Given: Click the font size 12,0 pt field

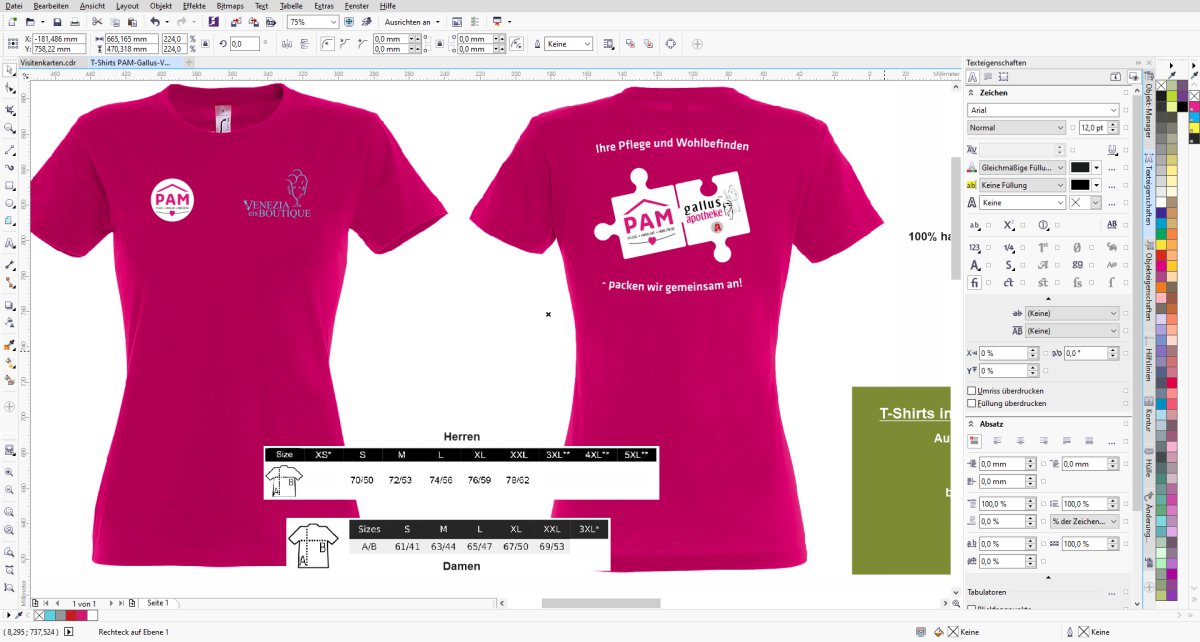Looking at the screenshot, I should point(1093,128).
